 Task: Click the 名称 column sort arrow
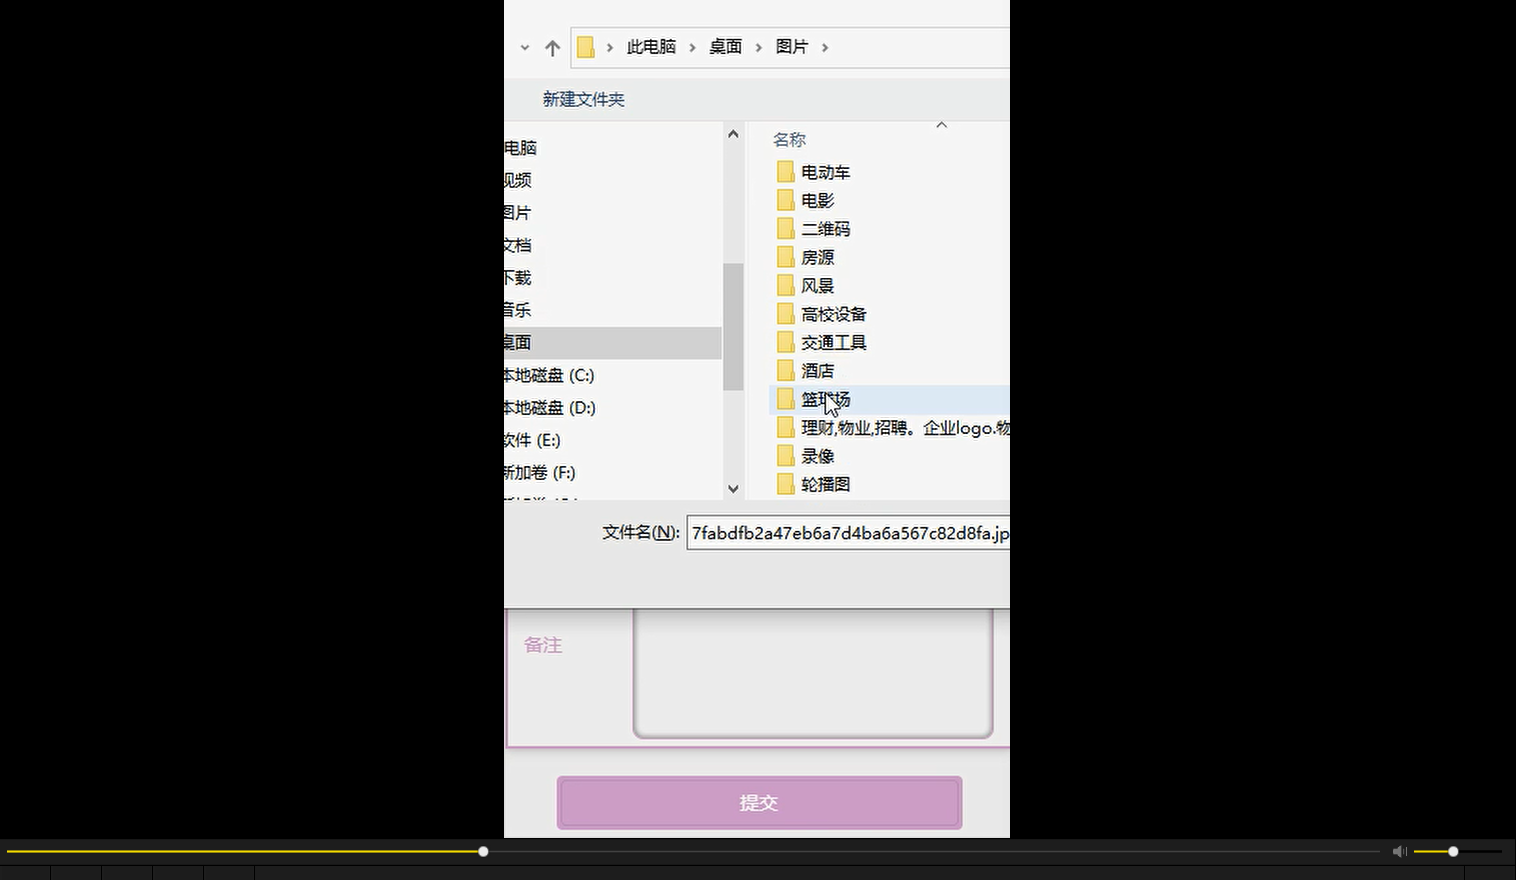(x=941, y=124)
